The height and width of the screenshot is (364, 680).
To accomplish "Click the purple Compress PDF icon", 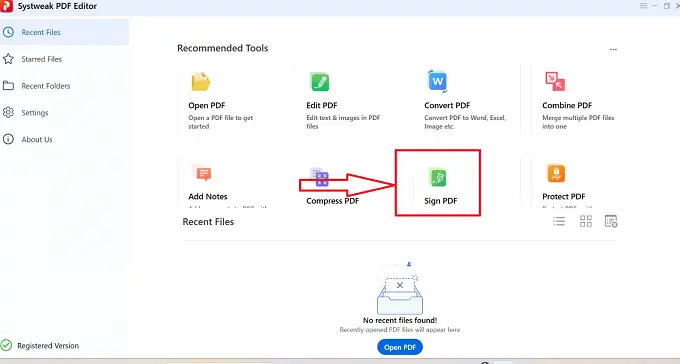I will pos(320,177).
